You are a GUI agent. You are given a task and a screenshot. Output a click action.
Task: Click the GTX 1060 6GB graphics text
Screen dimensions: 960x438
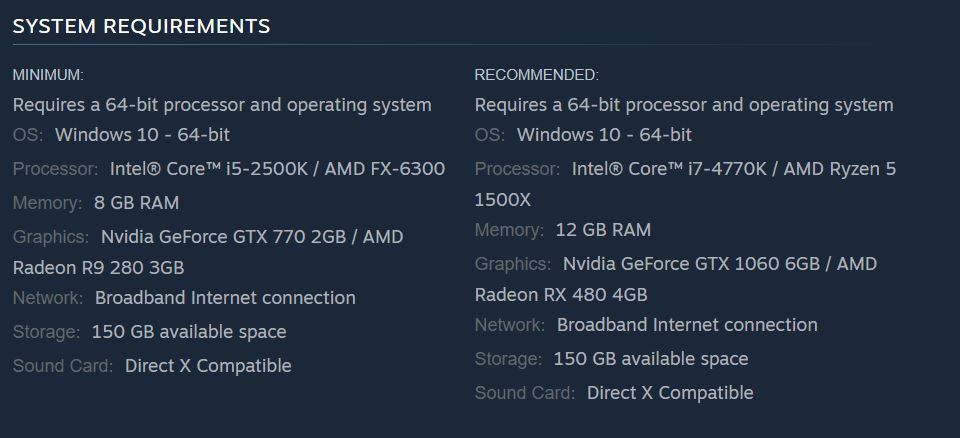point(720,264)
